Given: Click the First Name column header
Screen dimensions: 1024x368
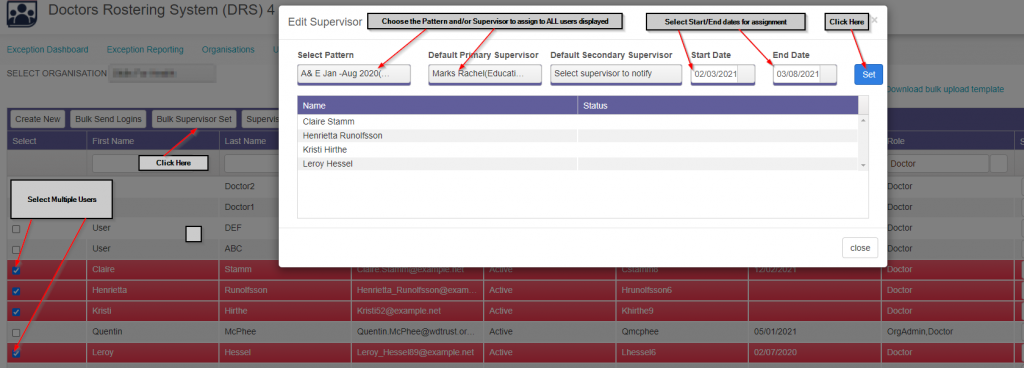Looking at the screenshot, I should click(152, 141).
